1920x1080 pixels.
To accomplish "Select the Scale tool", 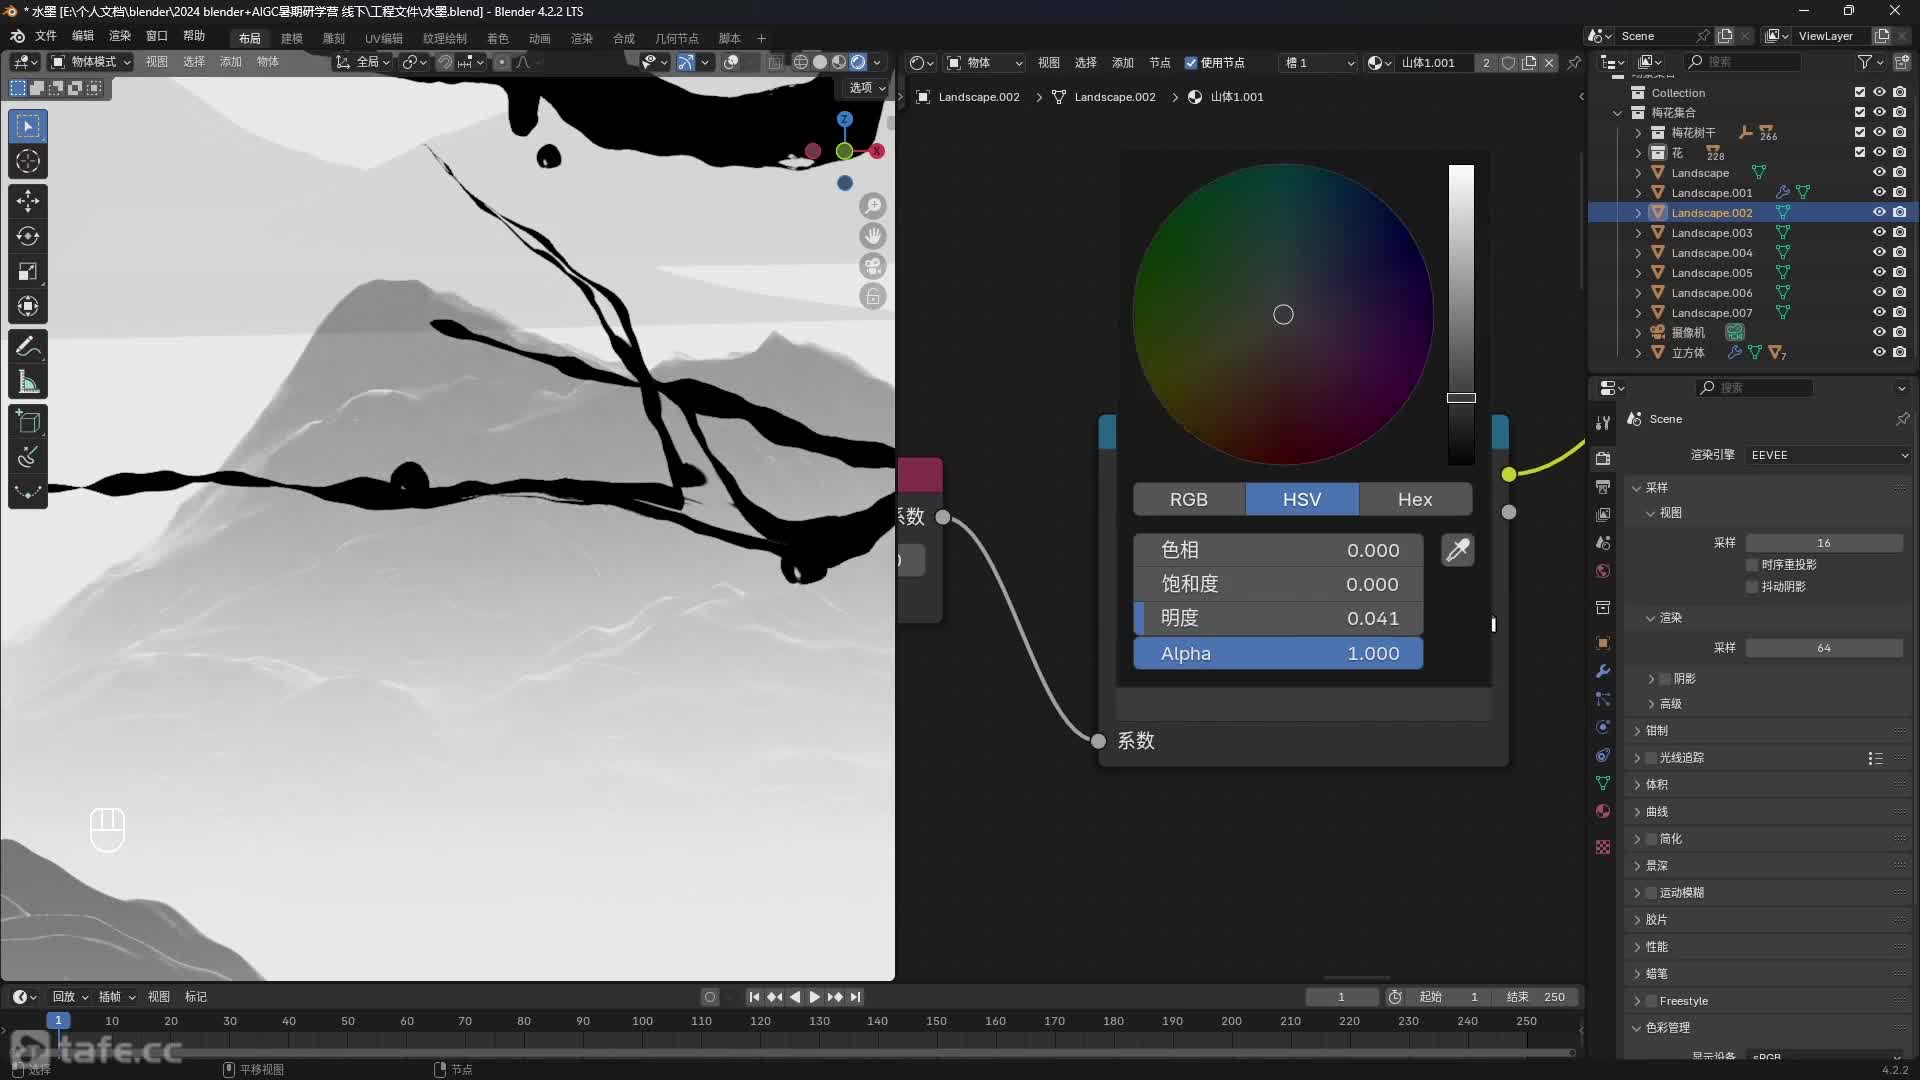I will (28, 271).
